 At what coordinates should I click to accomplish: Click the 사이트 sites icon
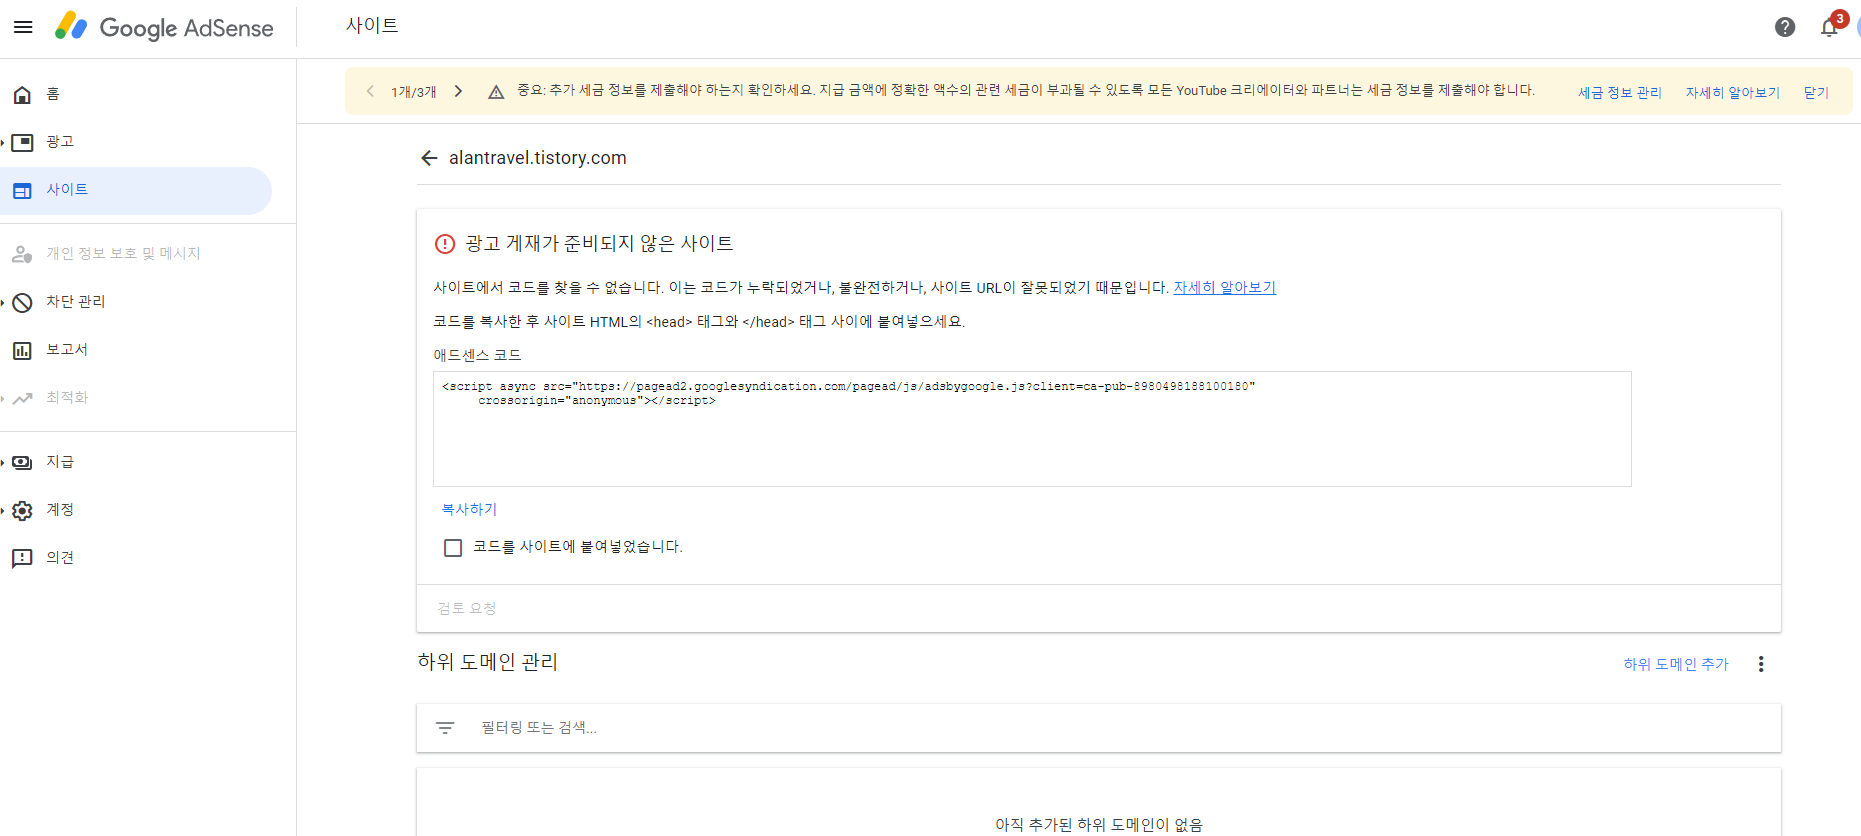point(22,191)
